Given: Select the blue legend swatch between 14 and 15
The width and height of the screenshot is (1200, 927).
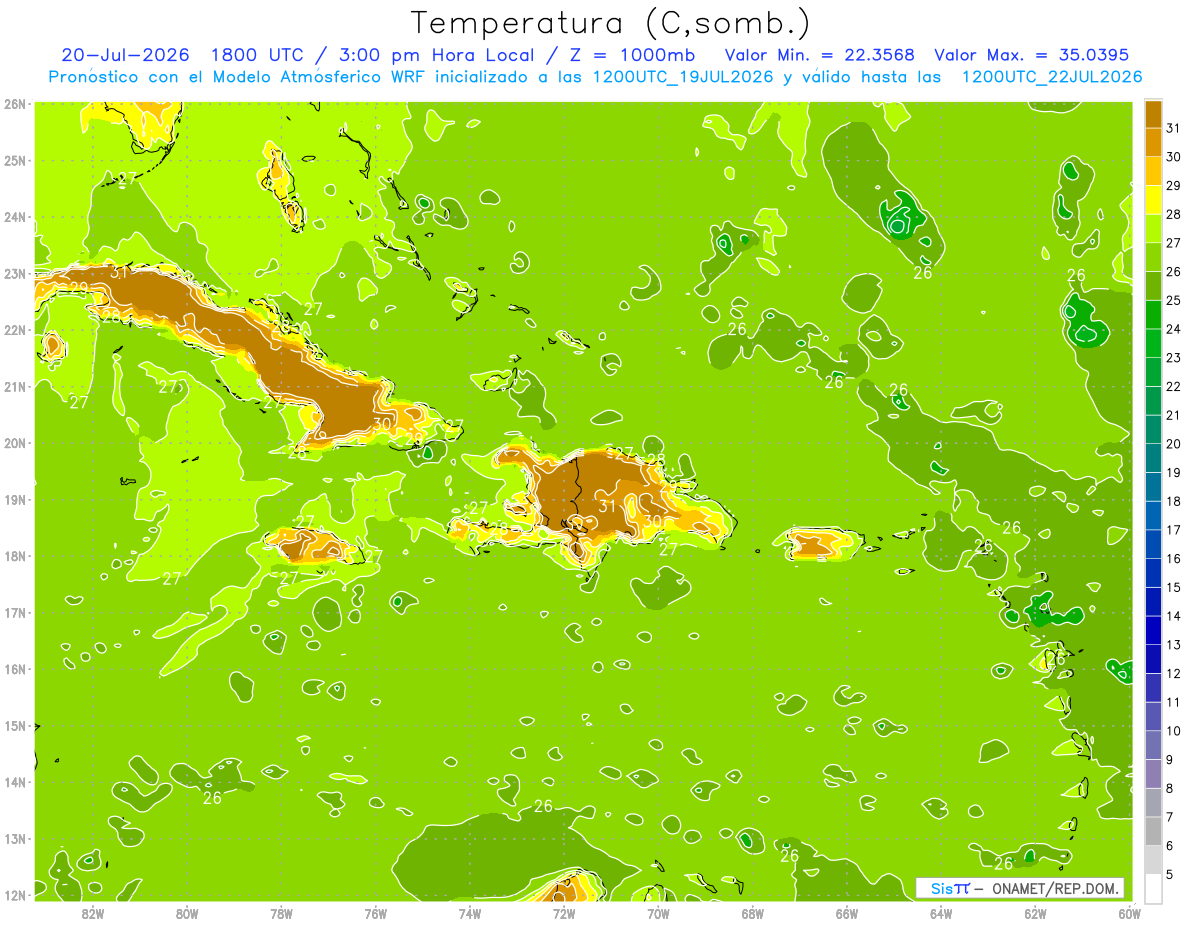Looking at the screenshot, I should [1153, 602].
